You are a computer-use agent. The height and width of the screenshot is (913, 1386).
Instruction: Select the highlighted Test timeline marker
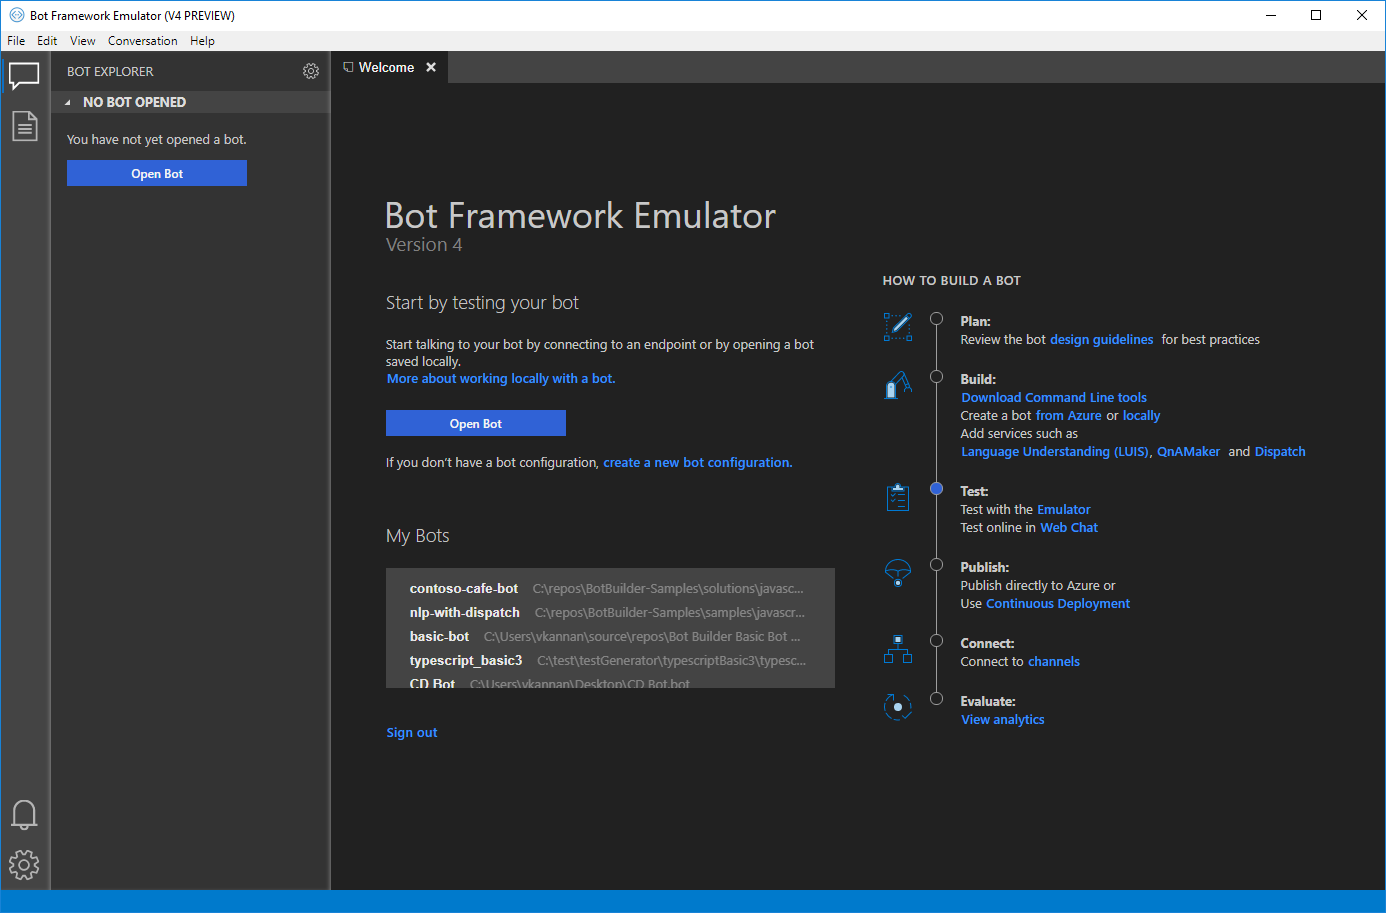pyautogui.click(x=937, y=489)
